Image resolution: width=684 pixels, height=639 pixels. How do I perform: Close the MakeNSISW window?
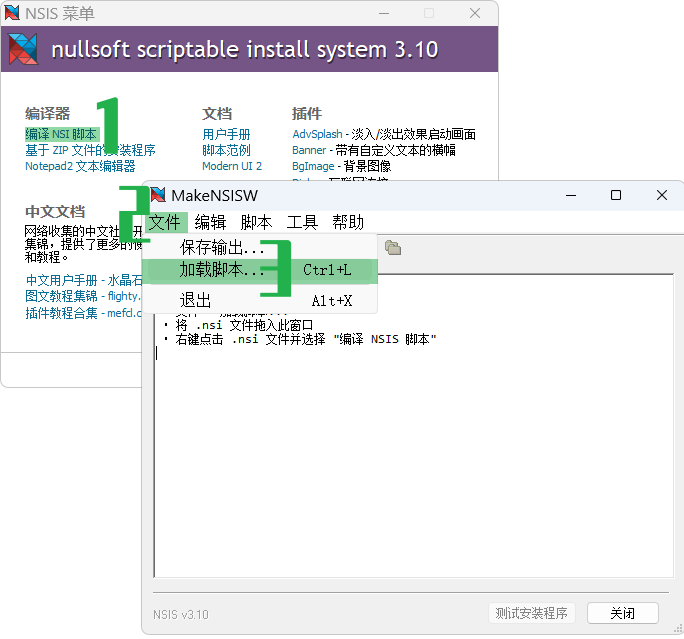click(x=662, y=195)
